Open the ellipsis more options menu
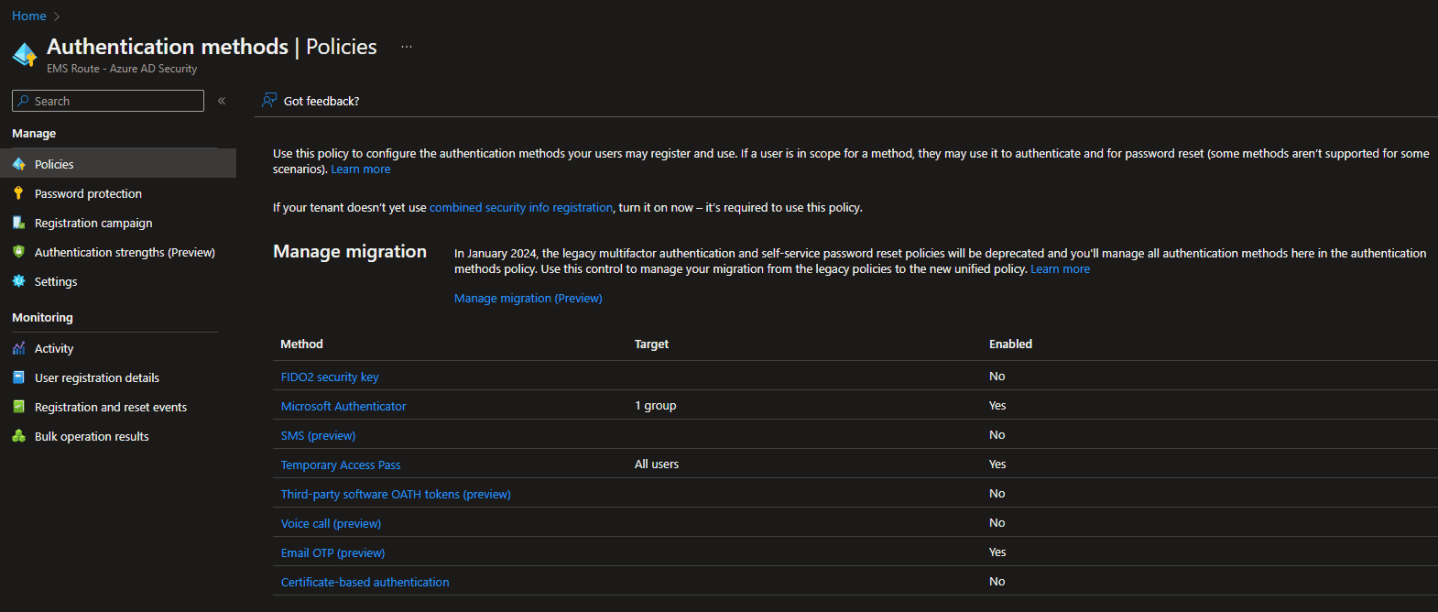The image size is (1438, 612). 407,47
